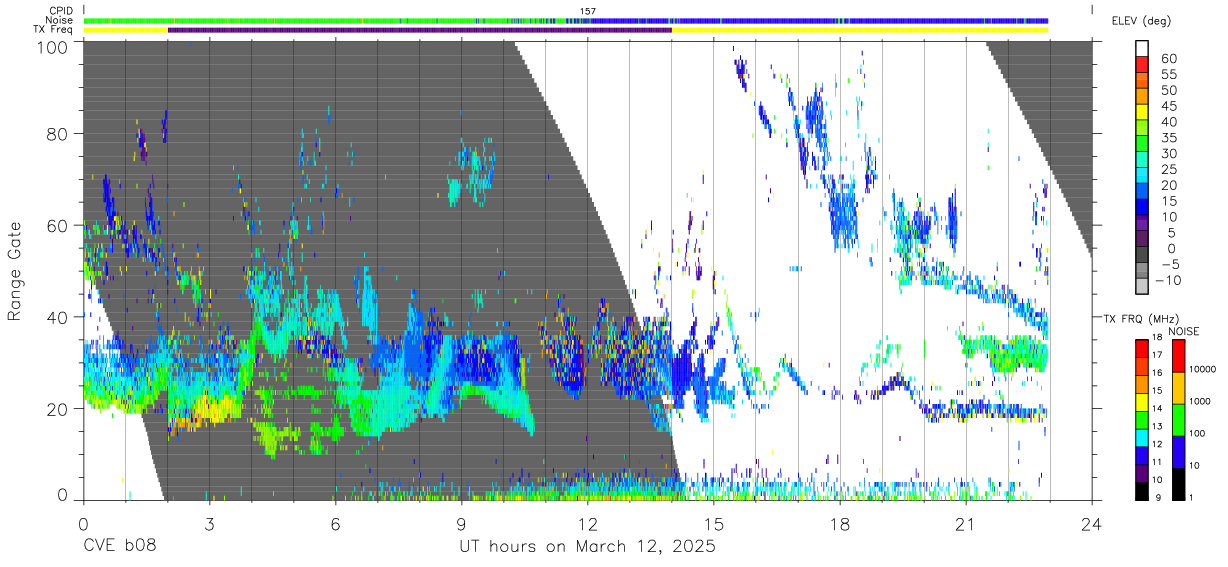This screenshot has height=567, width=1228.
Task: Click the 18 tick on UT hours axis
Action: click(x=839, y=524)
